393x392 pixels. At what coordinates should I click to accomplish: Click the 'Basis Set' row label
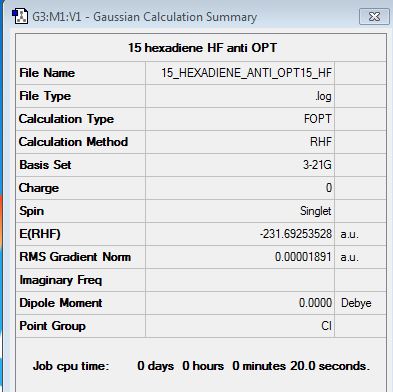45,165
